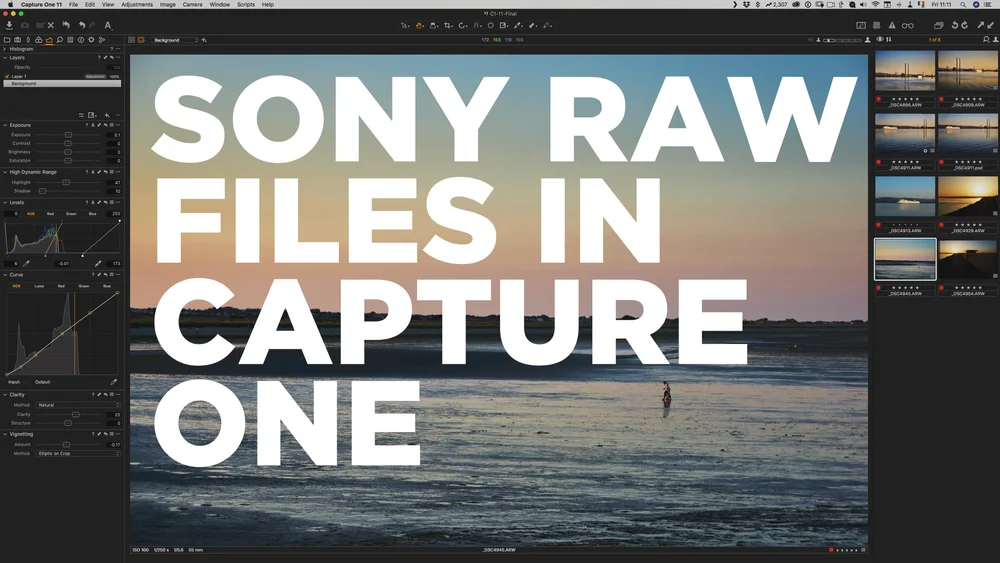Select the White Balance picker tool
This screenshot has height=563, width=1000.
tap(518, 26)
